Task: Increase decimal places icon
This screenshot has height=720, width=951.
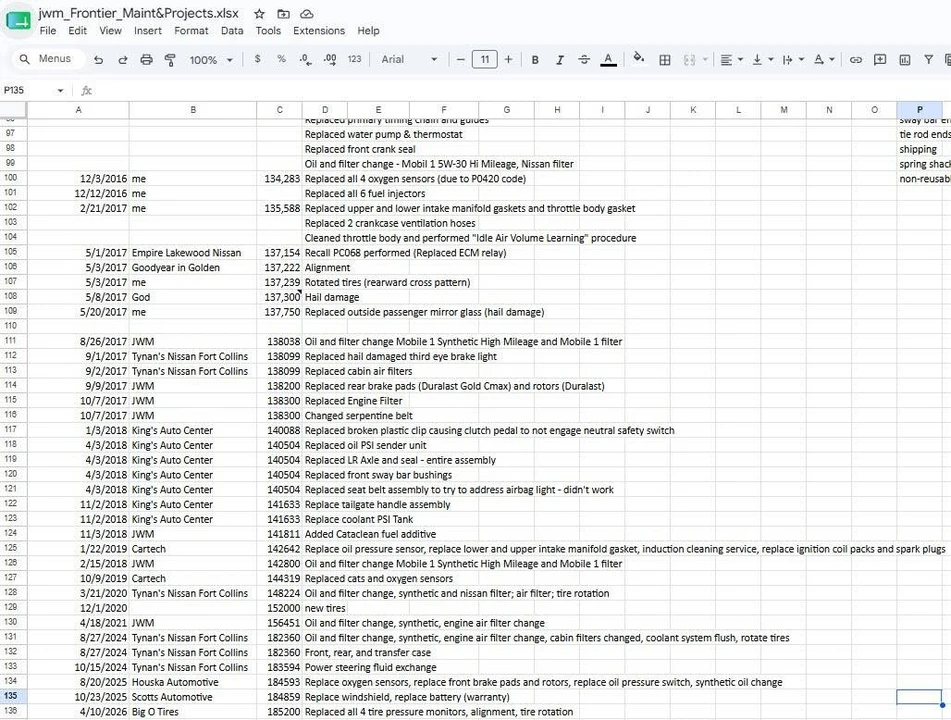Action: pyautogui.click(x=330, y=59)
